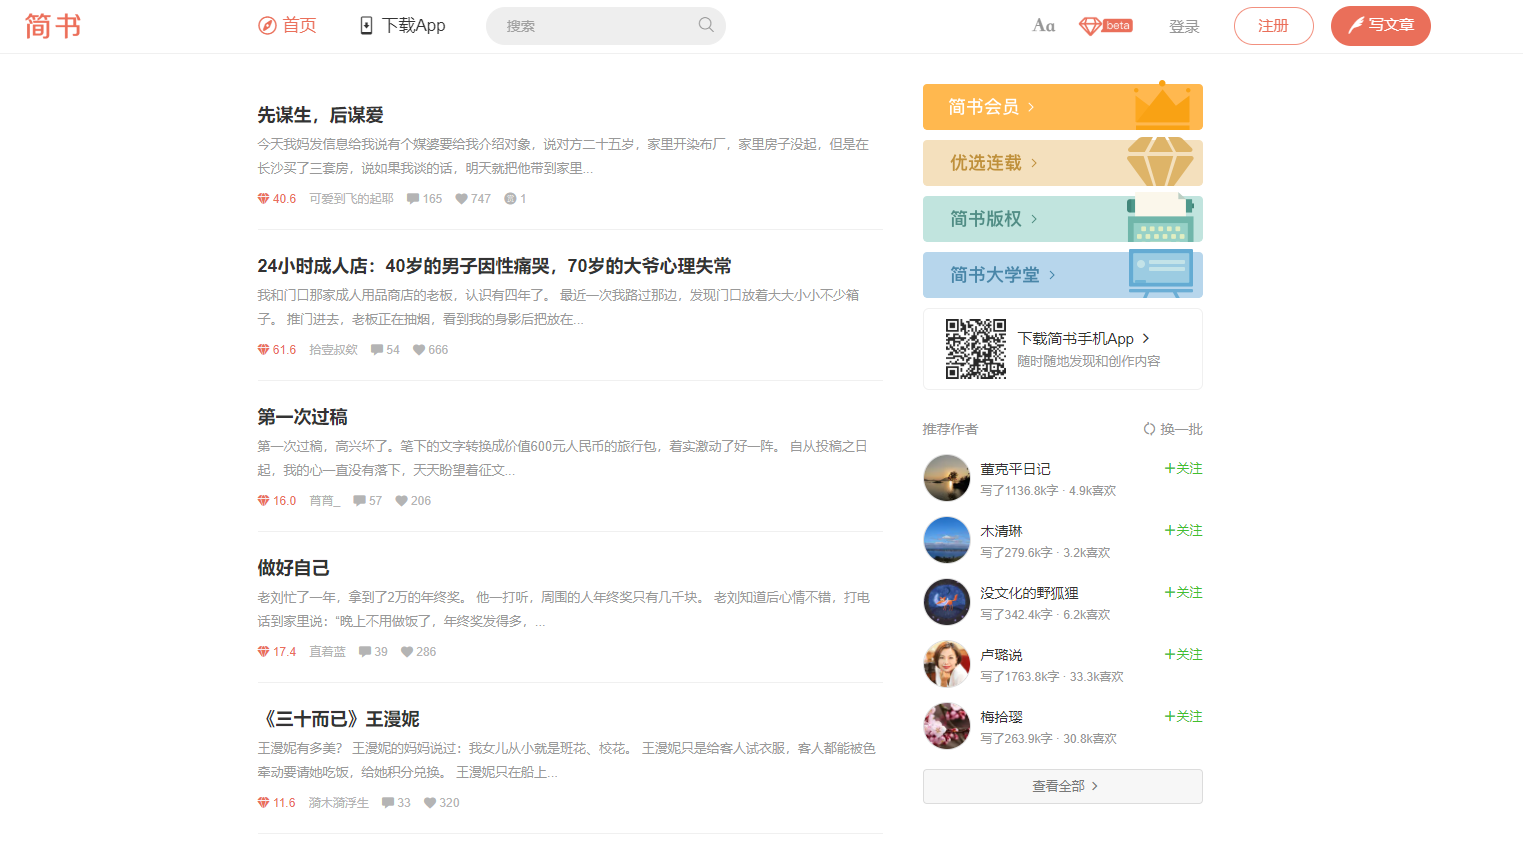Select the 首页 navigation item

287,25
